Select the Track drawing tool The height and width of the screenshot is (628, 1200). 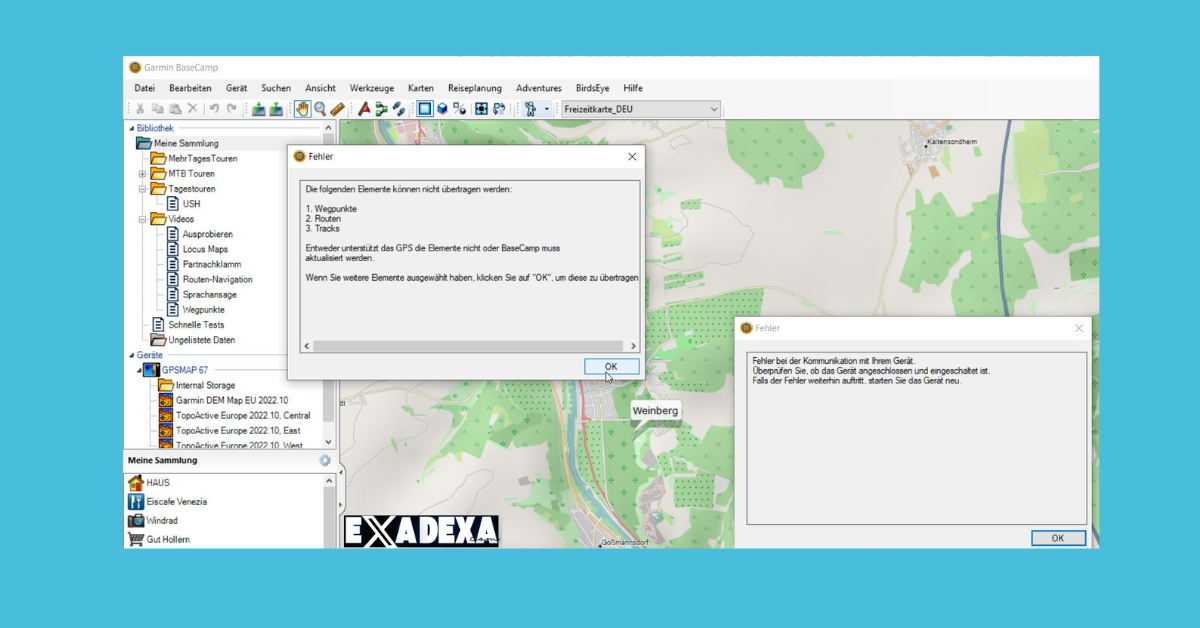[398, 109]
